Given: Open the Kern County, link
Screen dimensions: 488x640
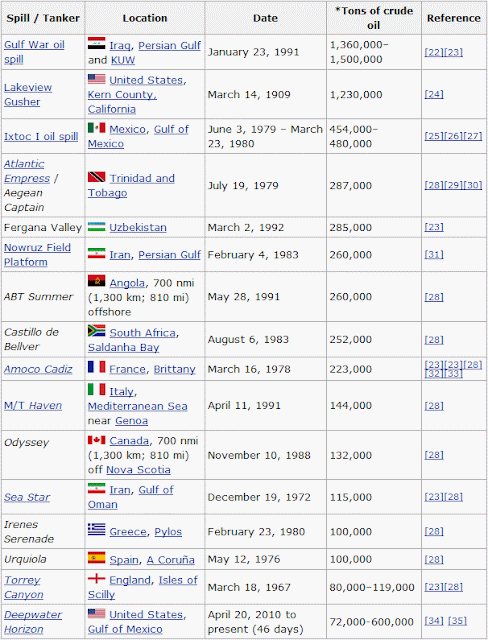Looking at the screenshot, I should point(122,95).
